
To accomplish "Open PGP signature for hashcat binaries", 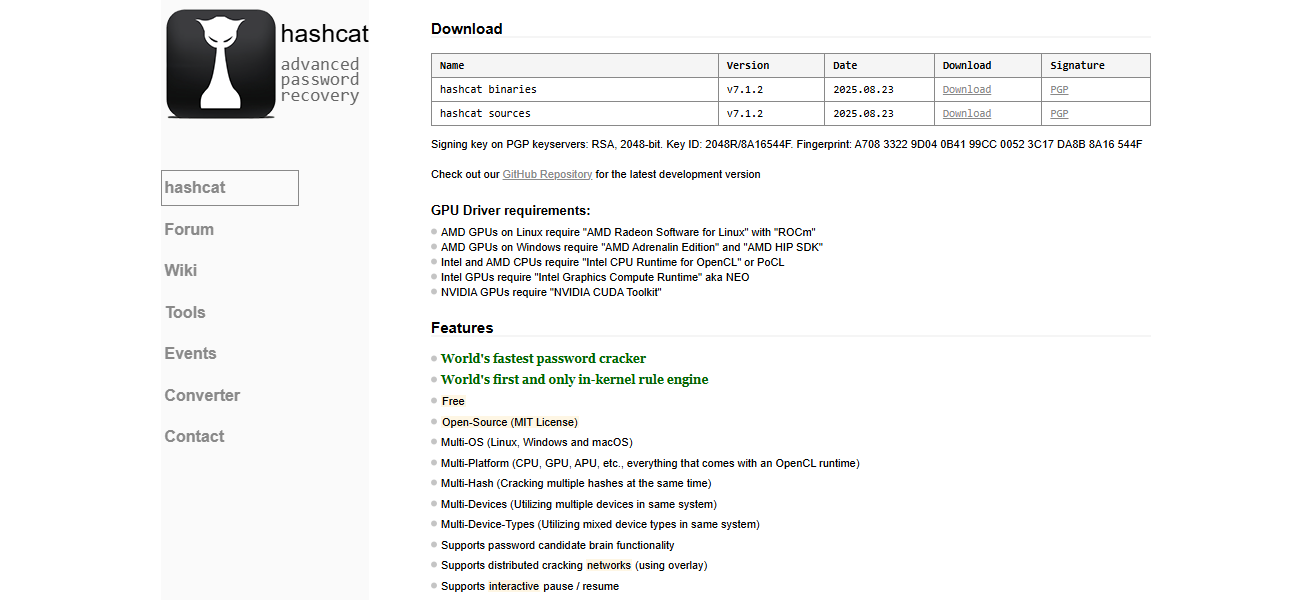I will (x=1059, y=90).
